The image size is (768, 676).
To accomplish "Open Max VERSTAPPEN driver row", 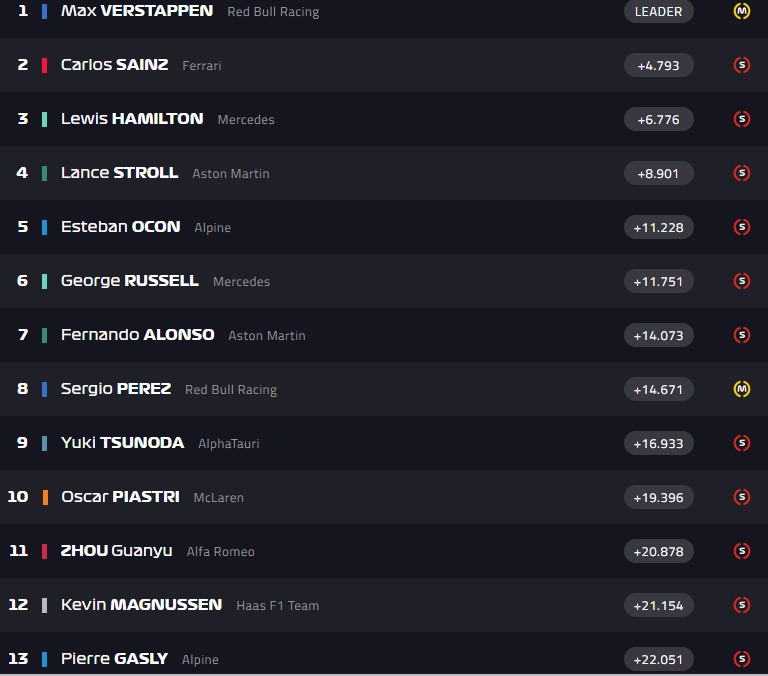I will click(x=137, y=11).
